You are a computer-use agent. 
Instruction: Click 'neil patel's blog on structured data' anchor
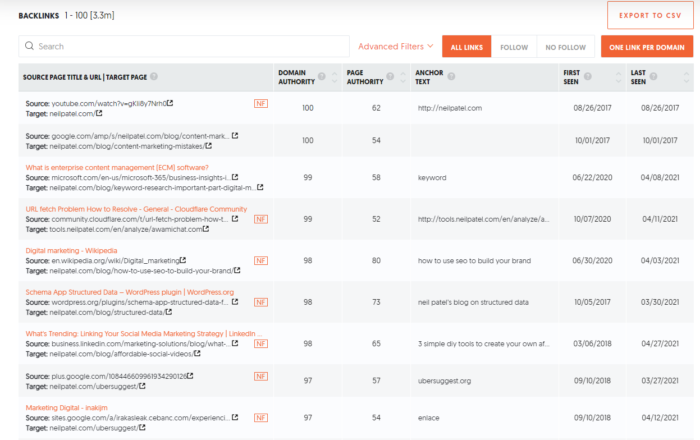click(x=473, y=302)
